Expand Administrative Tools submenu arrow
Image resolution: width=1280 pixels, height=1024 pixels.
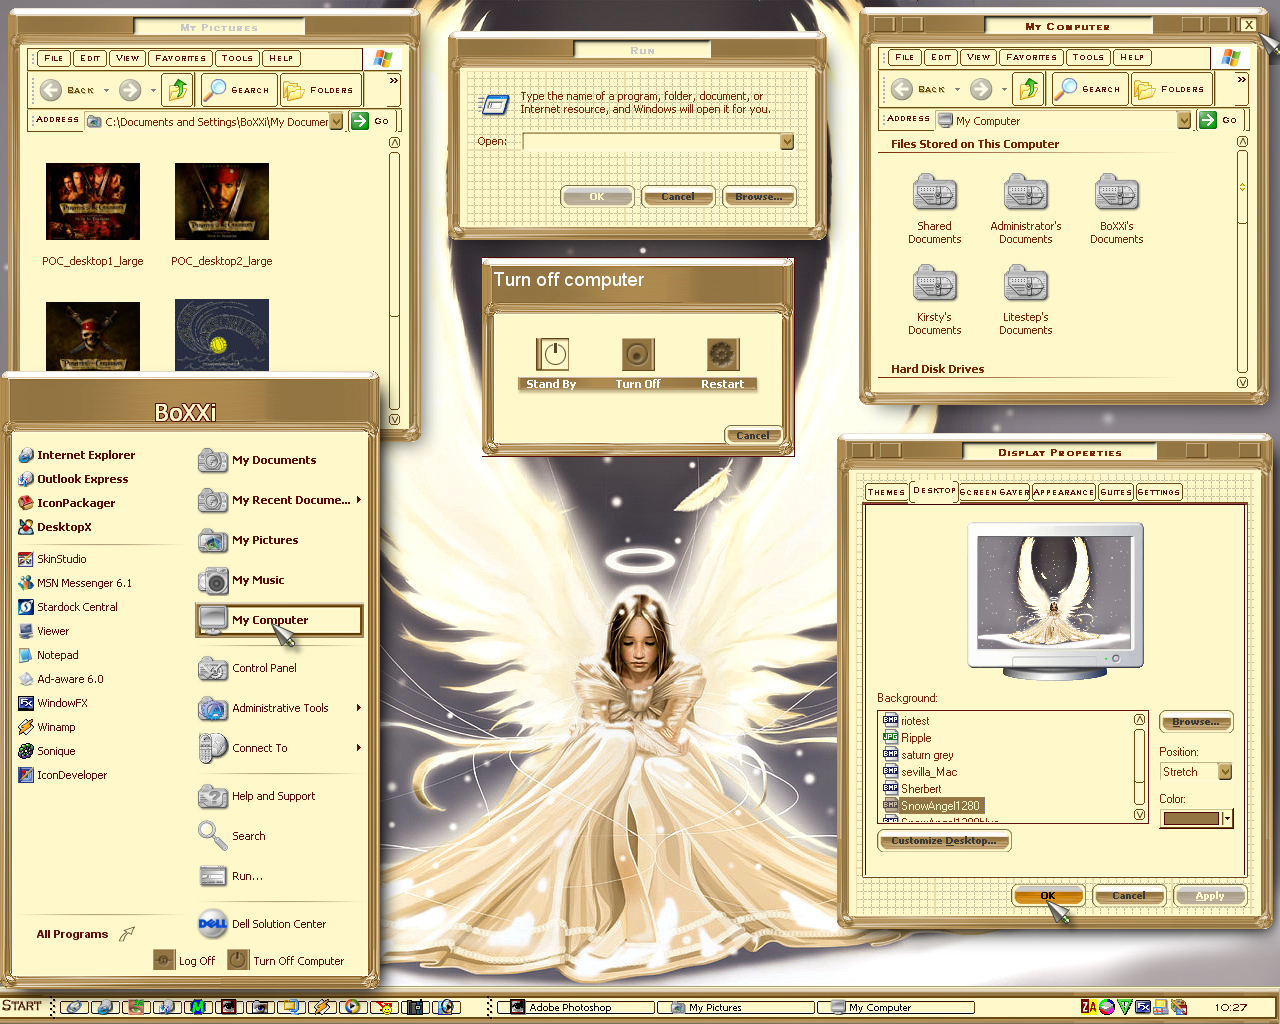click(359, 708)
